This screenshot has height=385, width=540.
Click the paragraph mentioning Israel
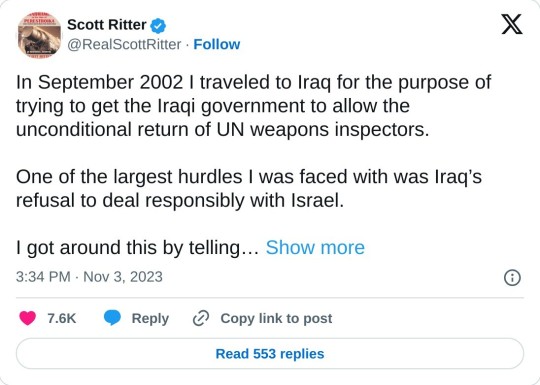249,188
